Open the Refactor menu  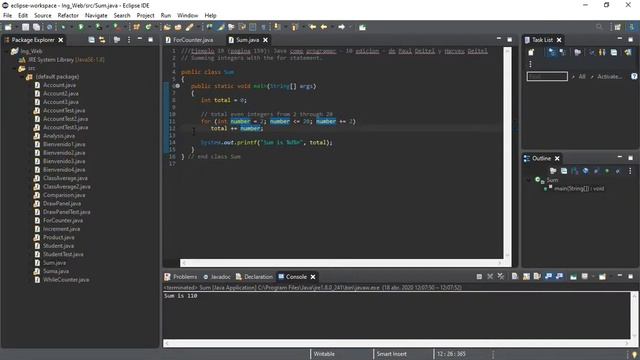68,16
